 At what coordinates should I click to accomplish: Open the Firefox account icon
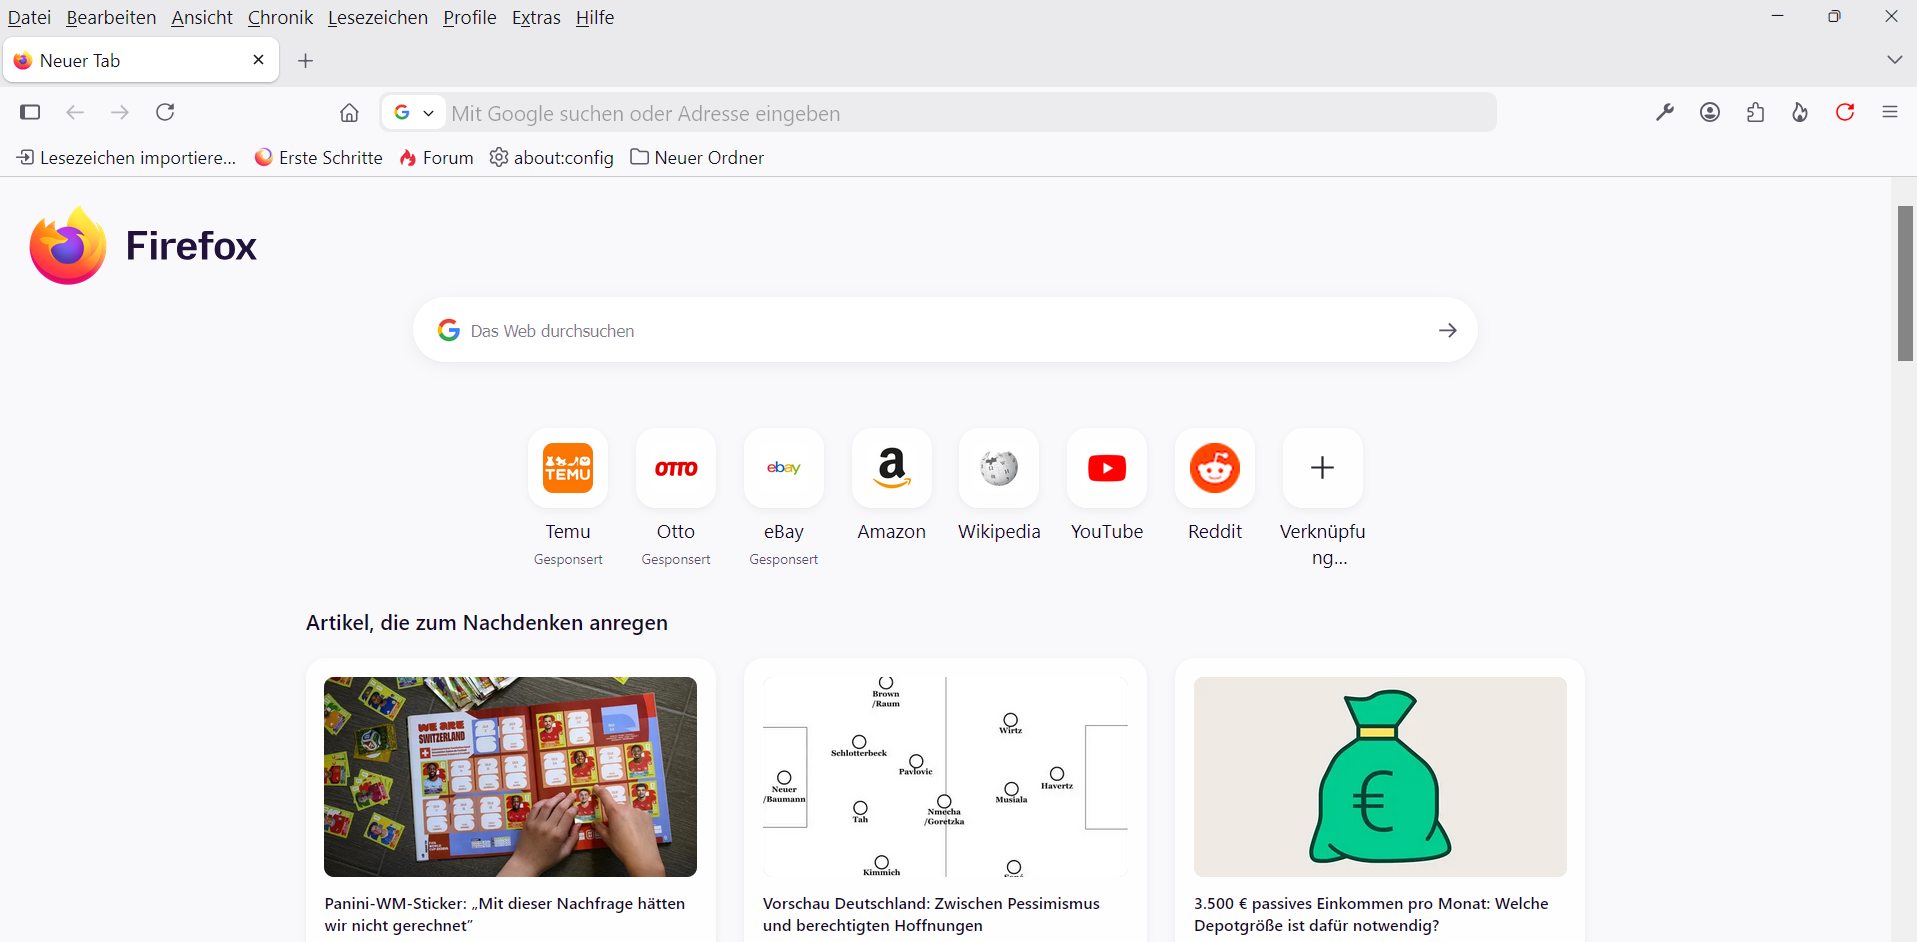[1710, 112]
